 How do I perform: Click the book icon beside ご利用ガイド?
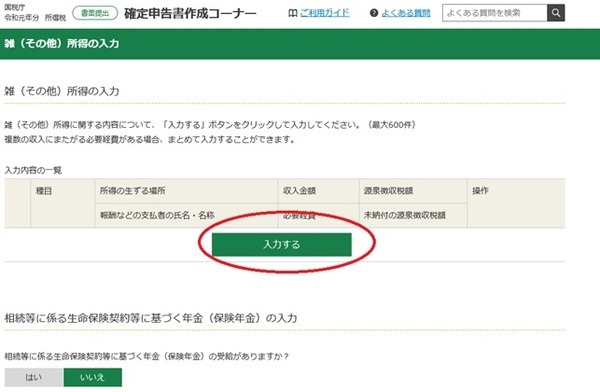[293, 13]
